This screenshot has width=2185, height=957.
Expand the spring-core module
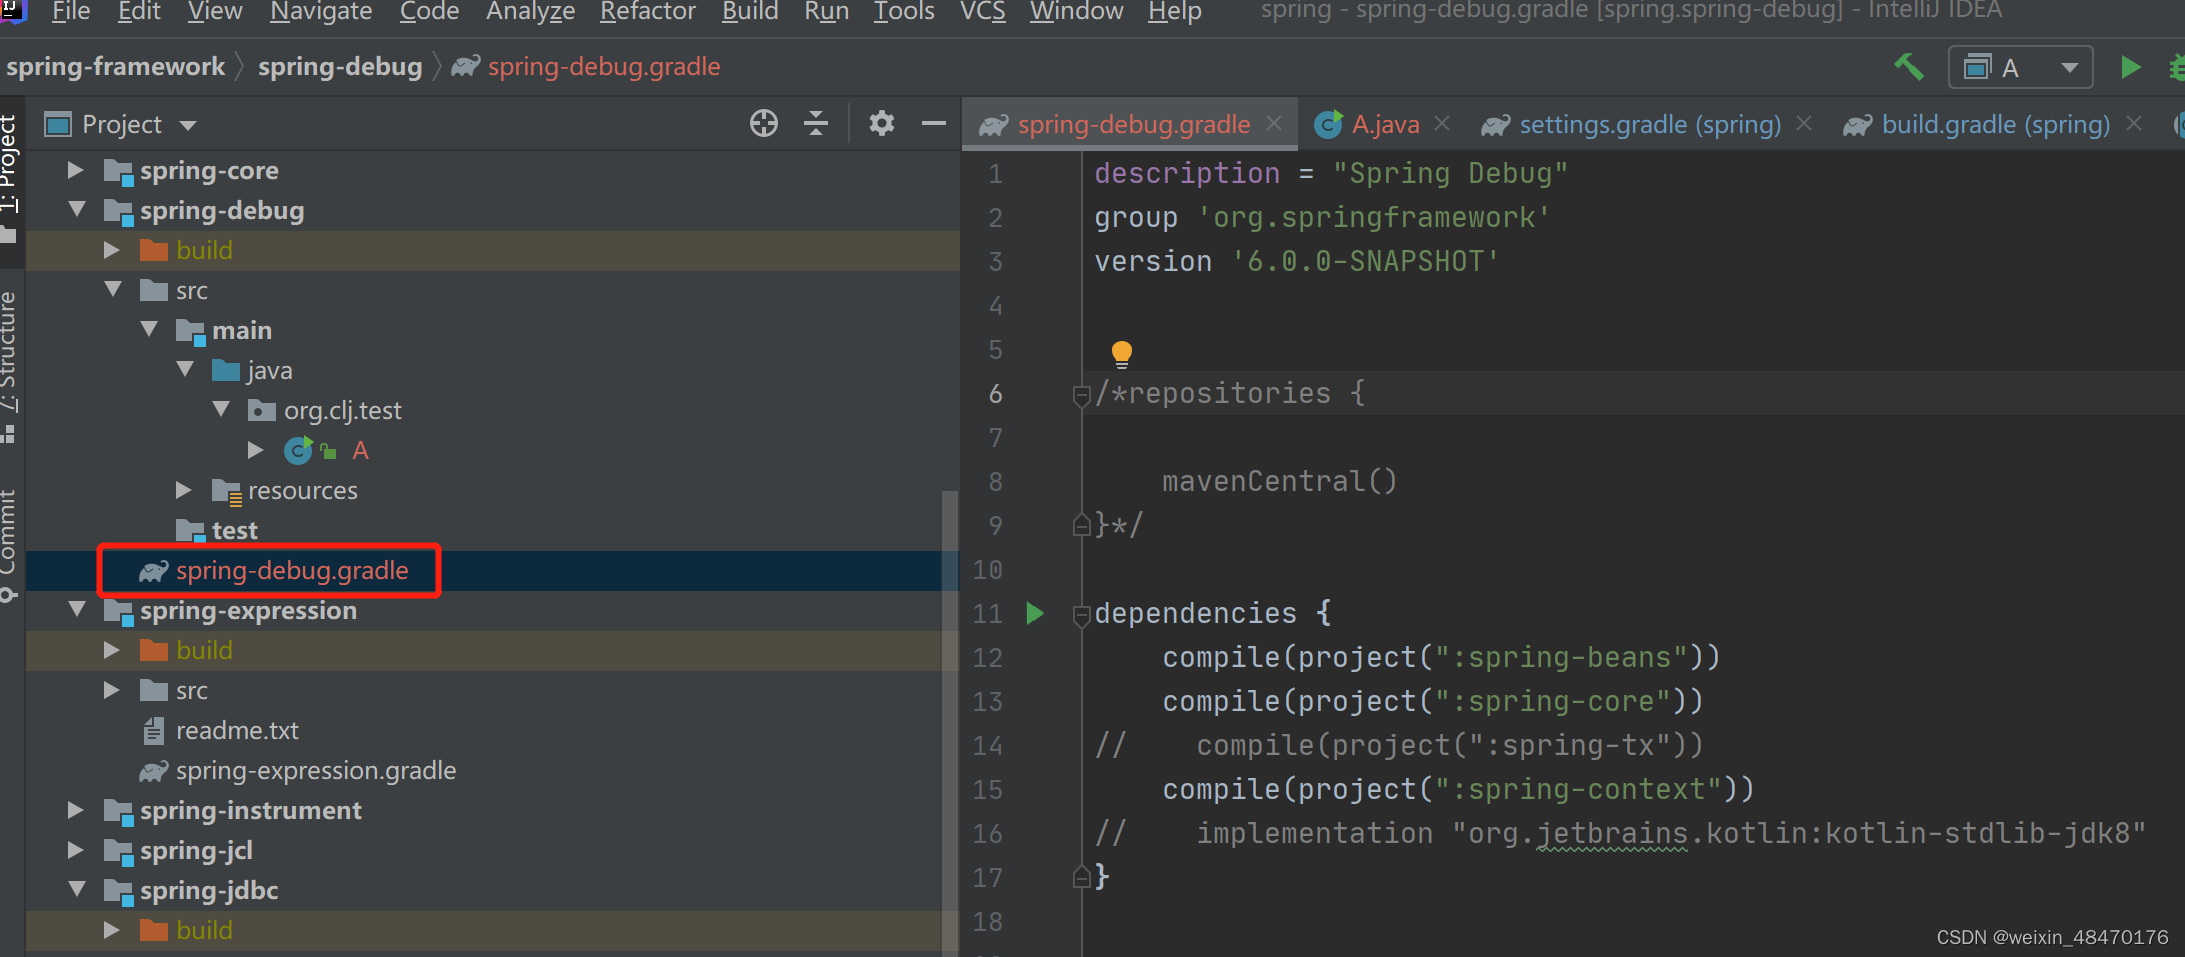point(75,170)
